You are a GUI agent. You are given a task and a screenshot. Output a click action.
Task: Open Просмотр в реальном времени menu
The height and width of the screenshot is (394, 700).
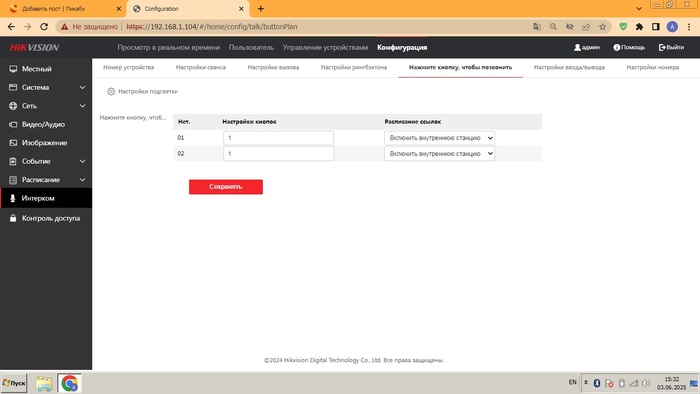169,47
